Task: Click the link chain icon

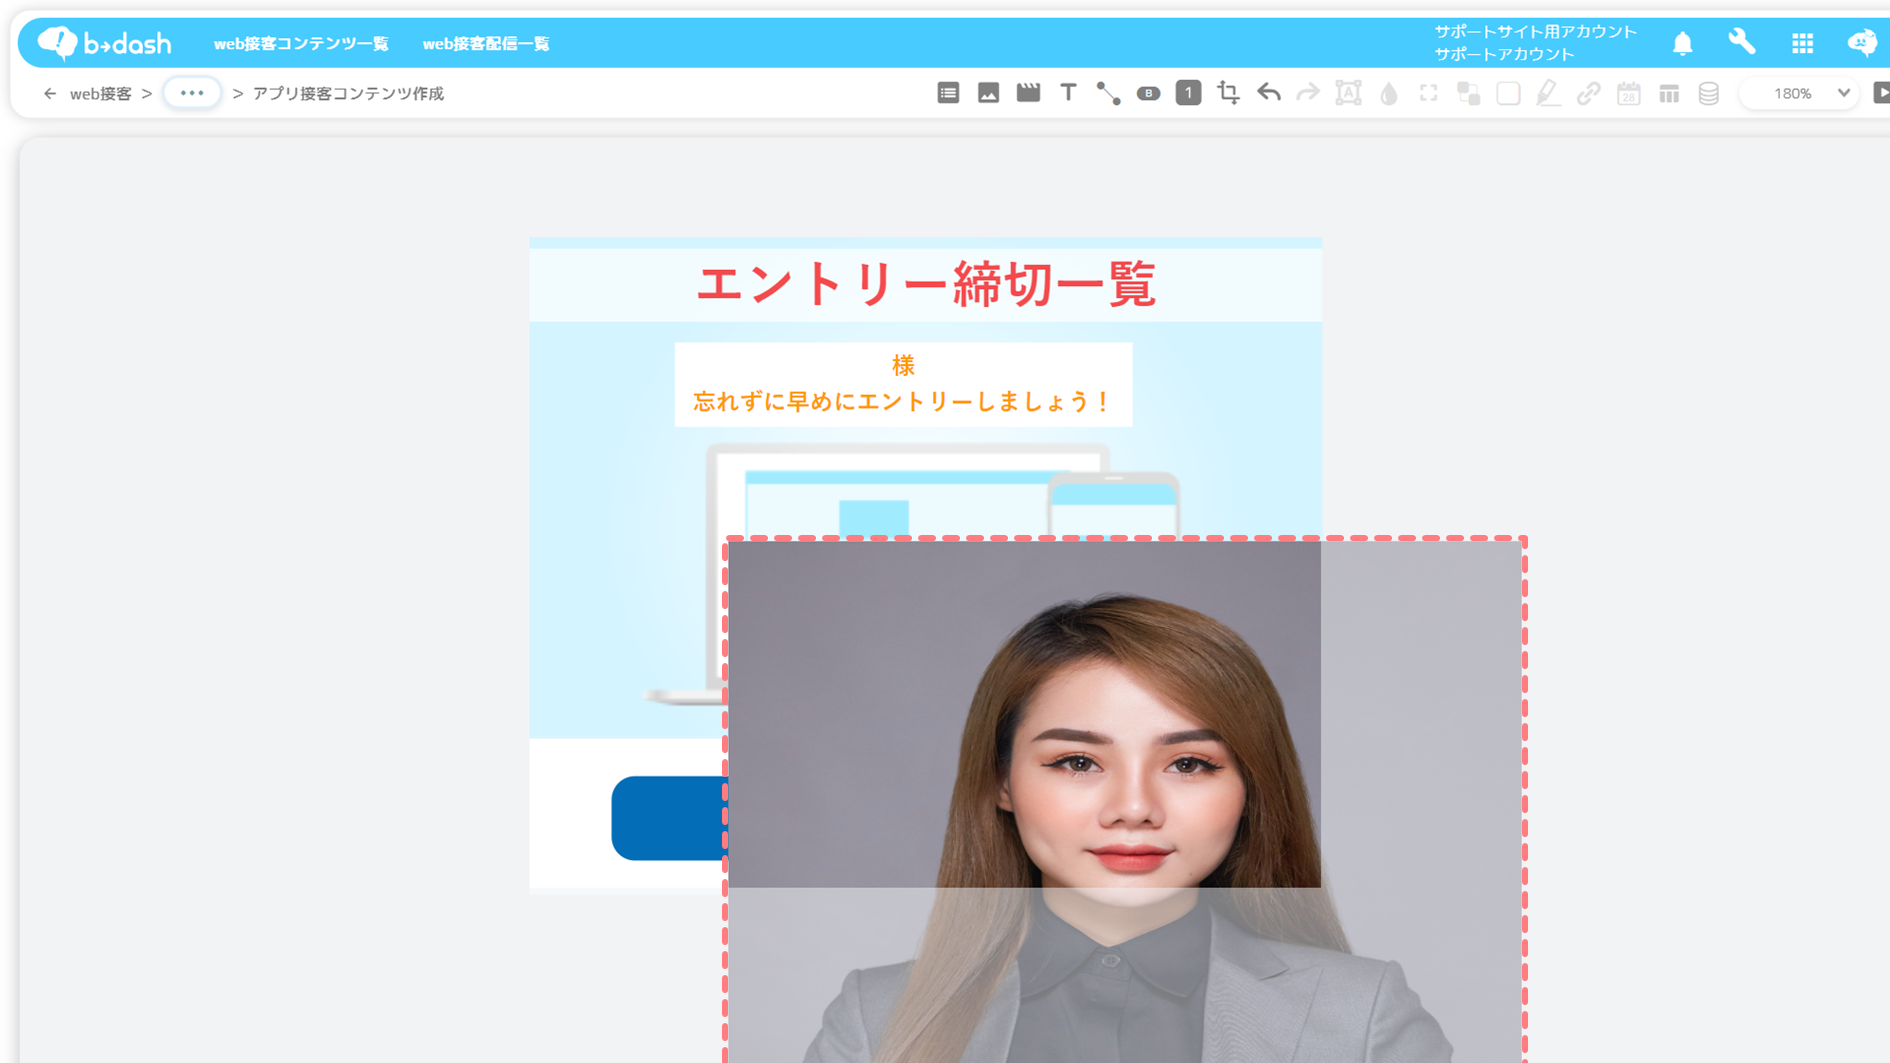Action: click(1588, 93)
